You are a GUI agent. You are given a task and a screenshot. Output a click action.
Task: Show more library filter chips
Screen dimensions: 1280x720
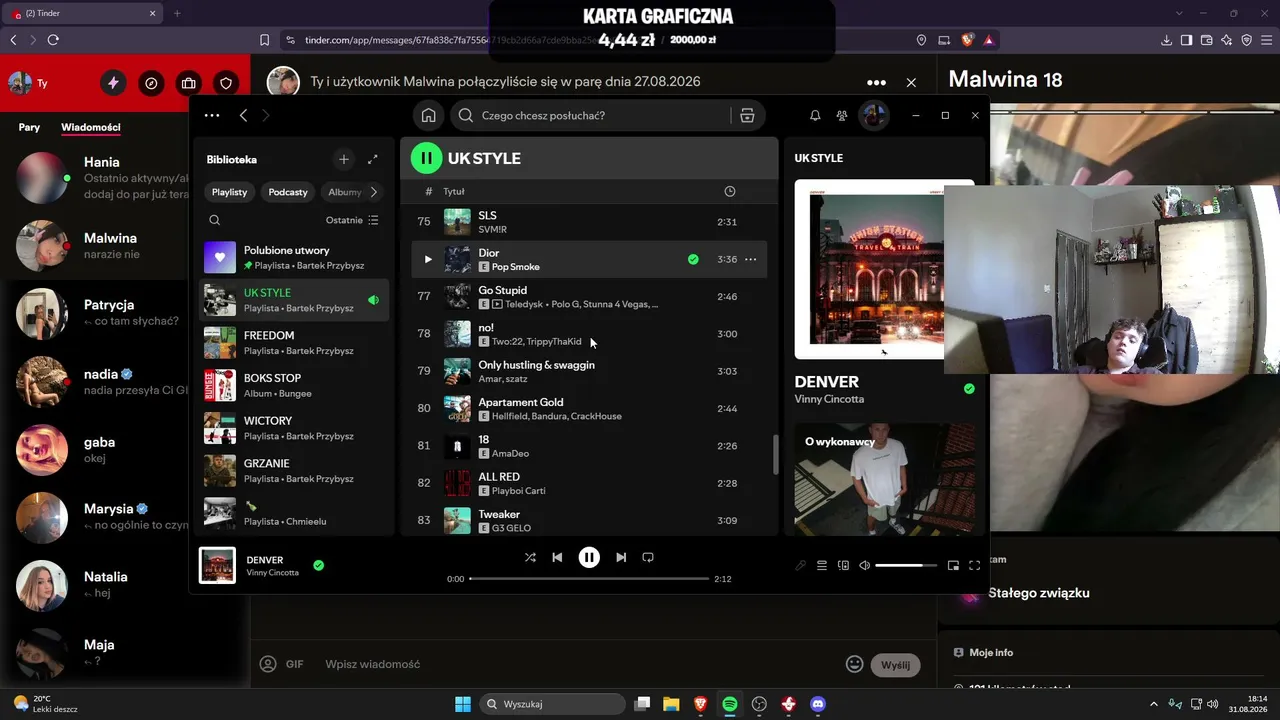point(374,192)
